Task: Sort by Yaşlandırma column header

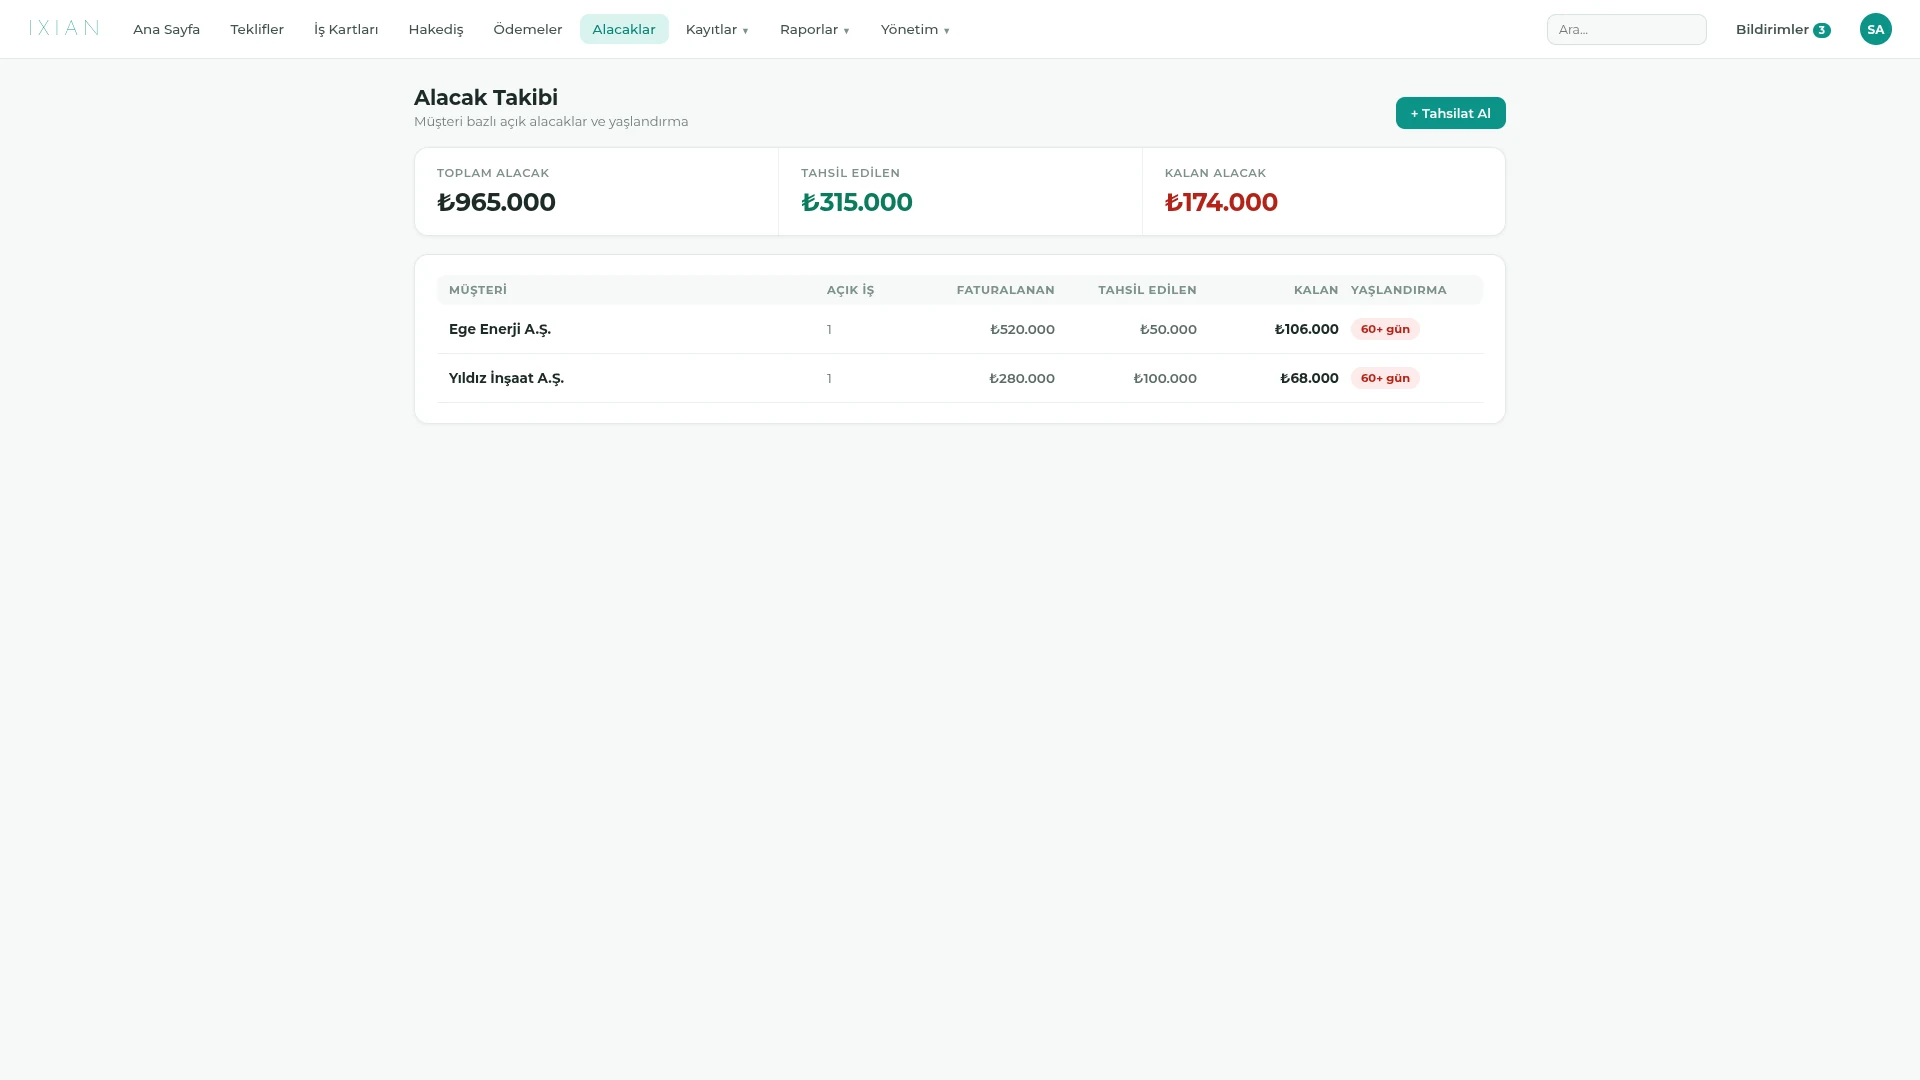Action: 1398,290
